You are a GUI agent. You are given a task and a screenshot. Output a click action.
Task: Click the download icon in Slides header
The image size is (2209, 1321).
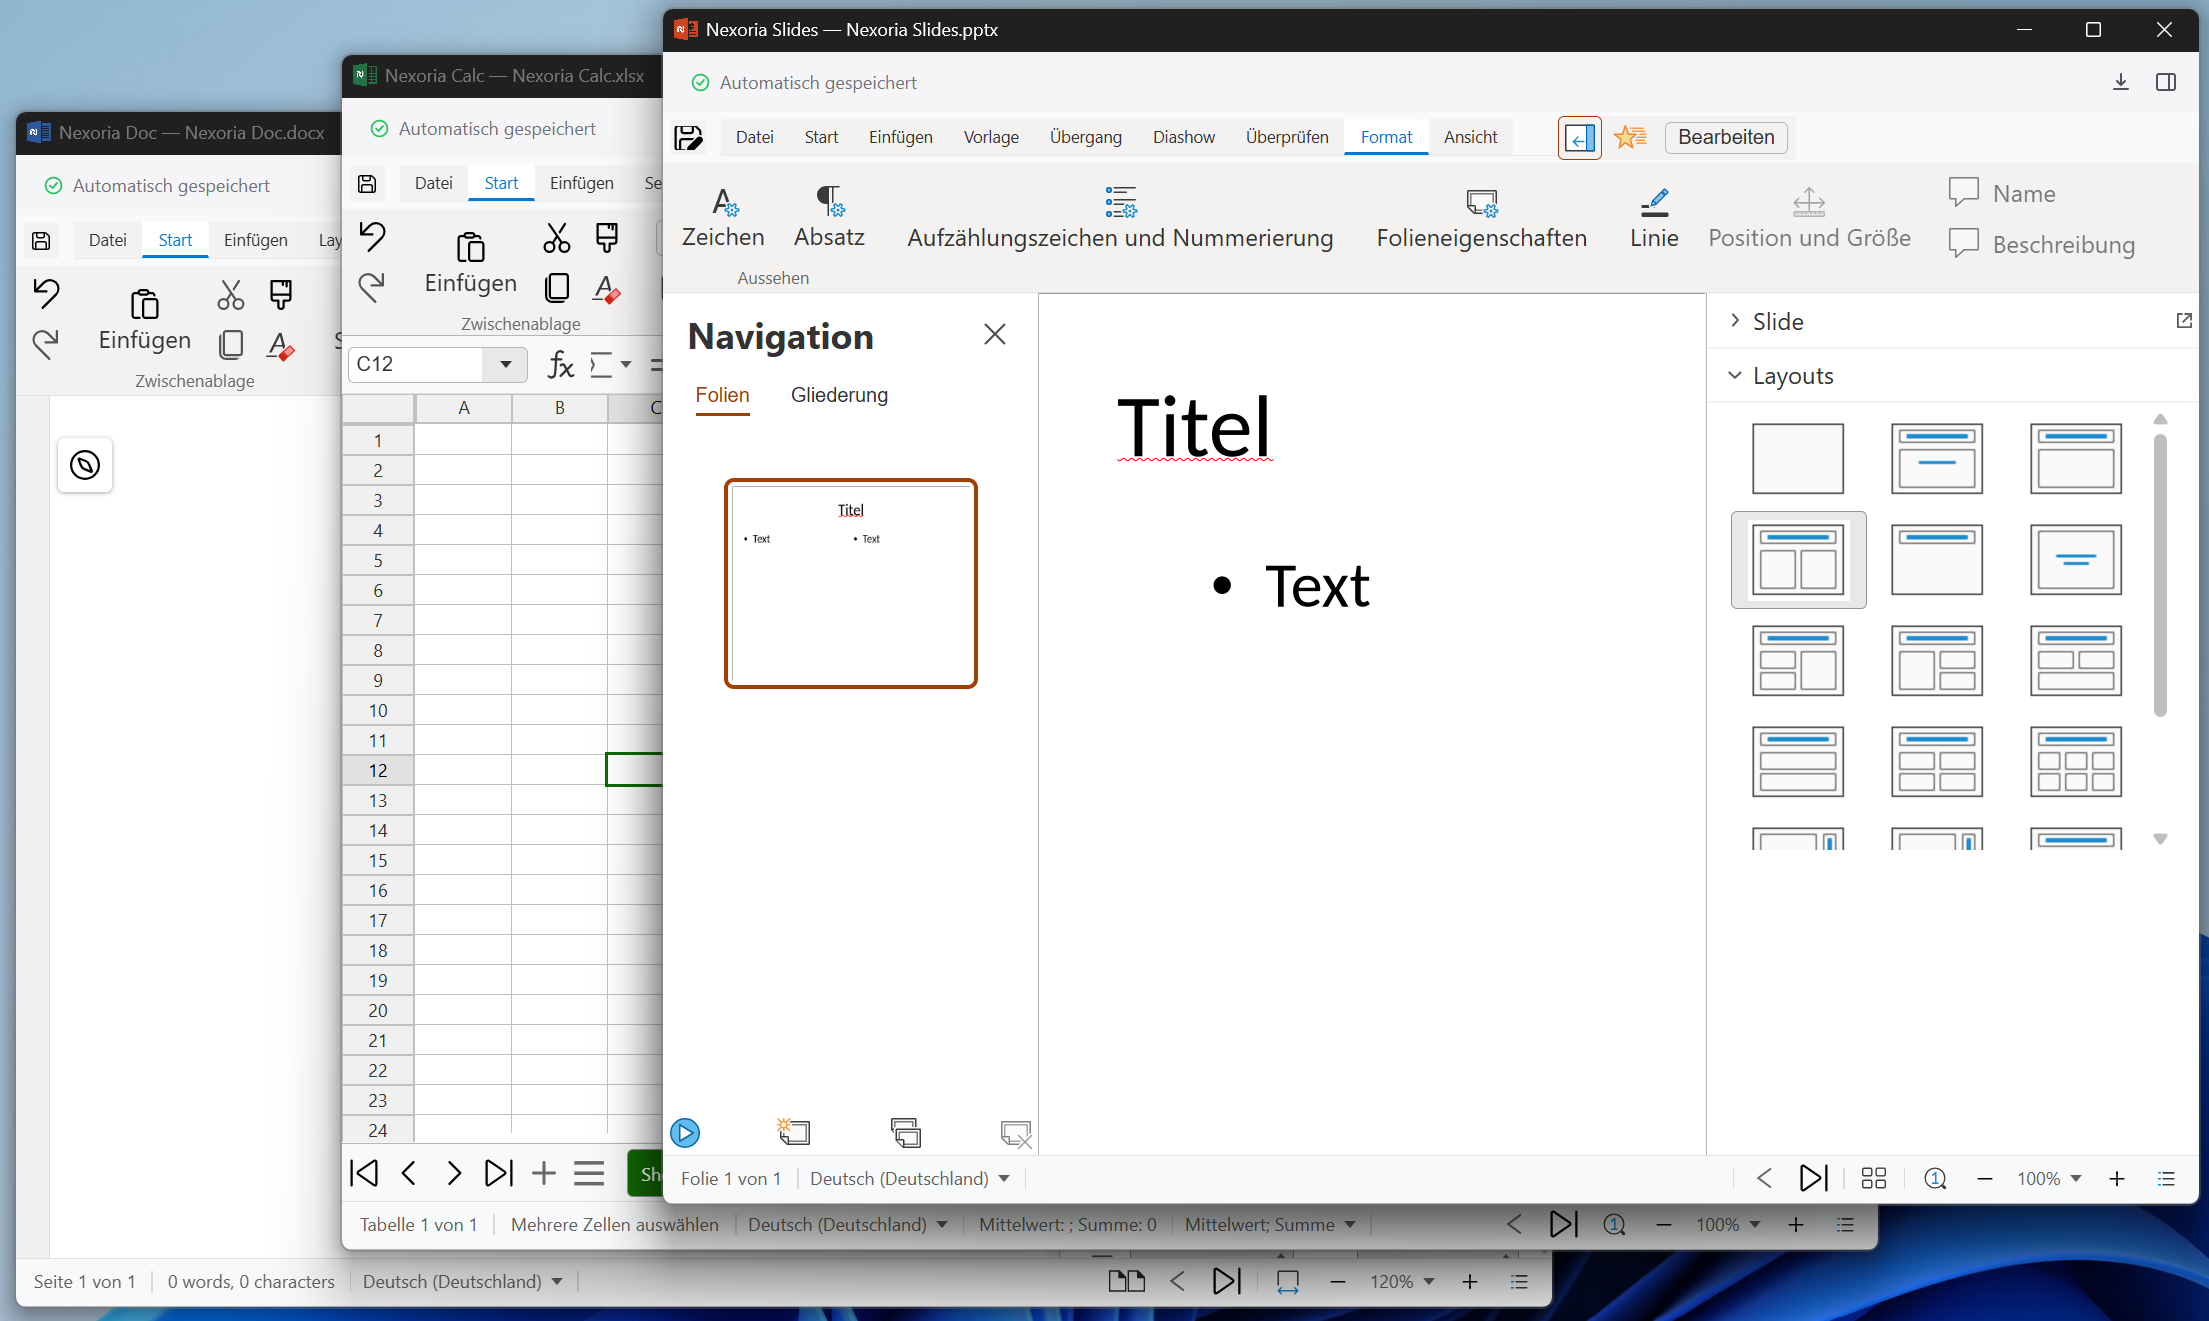pos(2120,82)
